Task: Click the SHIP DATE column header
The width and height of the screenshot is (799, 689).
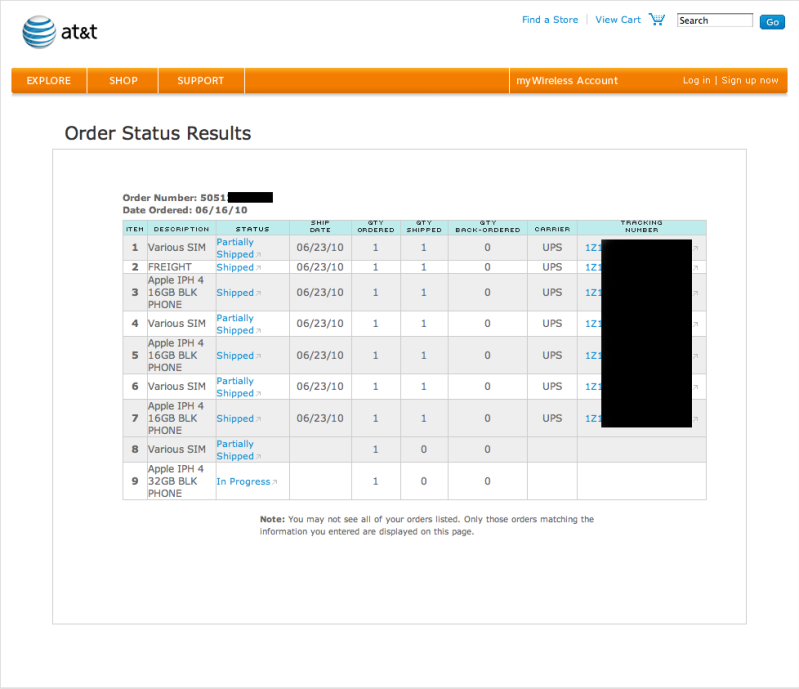Action: [320, 227]
